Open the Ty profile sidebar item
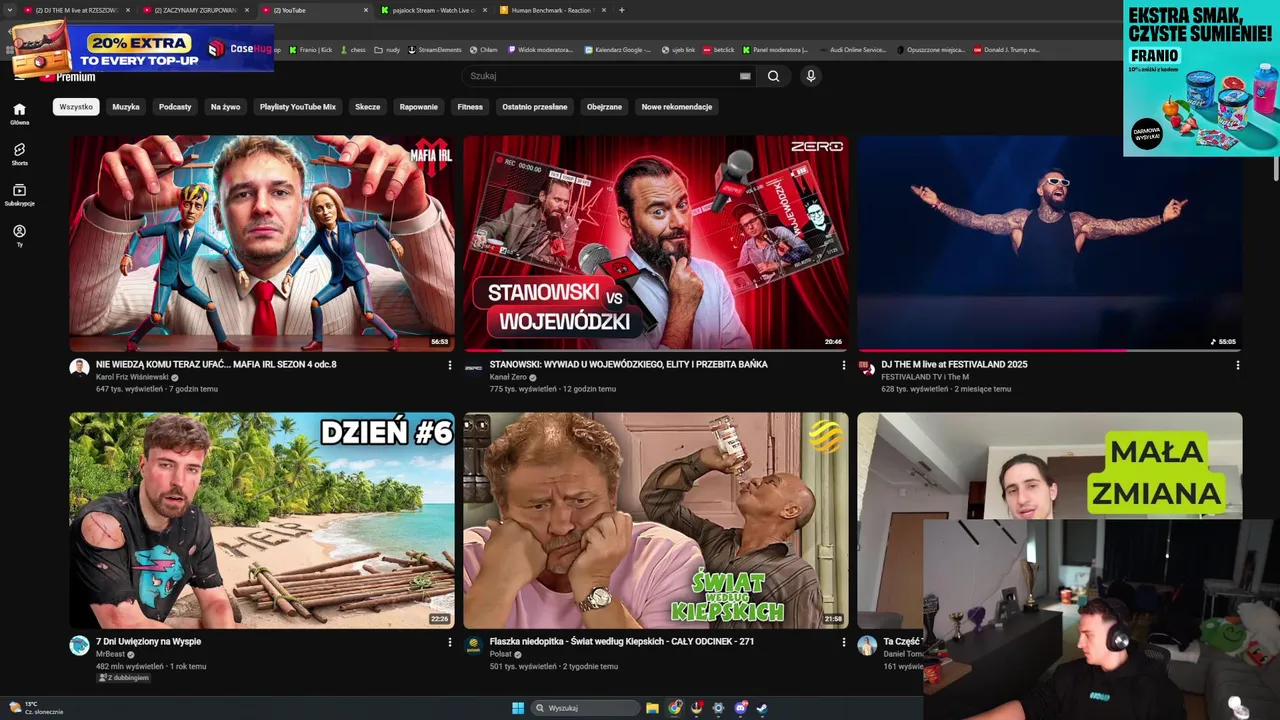 tap(19, 235)
